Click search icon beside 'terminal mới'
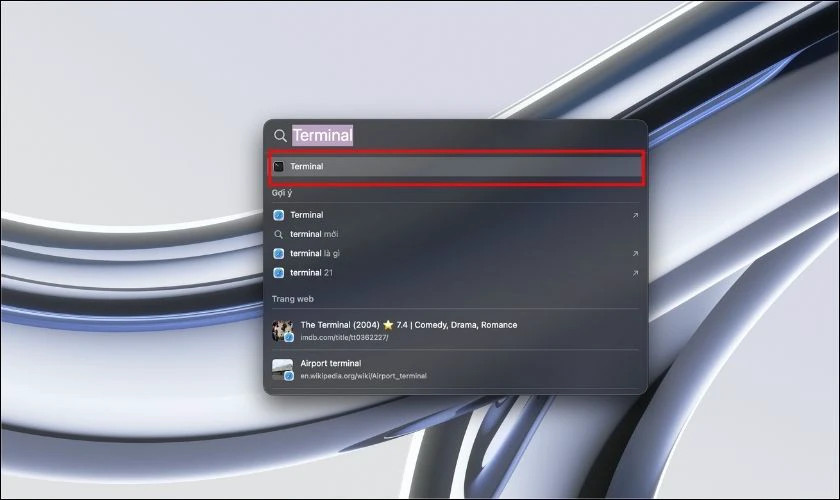840x500 pixels. [279, 234]
